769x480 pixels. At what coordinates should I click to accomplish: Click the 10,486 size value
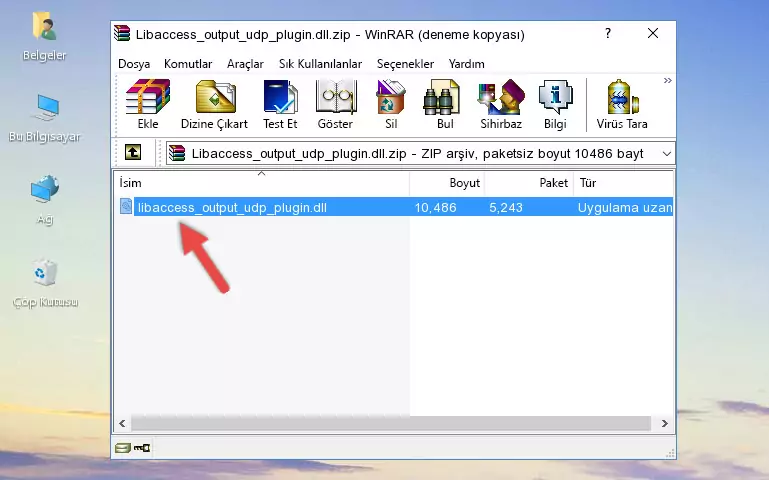[x=436, y=208]
